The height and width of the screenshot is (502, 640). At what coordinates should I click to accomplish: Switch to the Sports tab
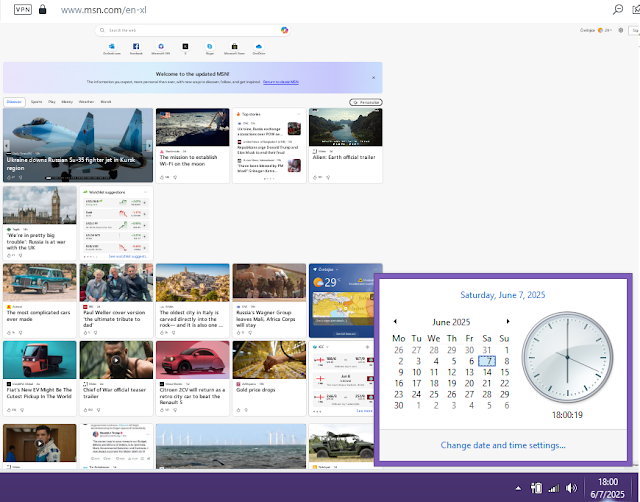36,102
